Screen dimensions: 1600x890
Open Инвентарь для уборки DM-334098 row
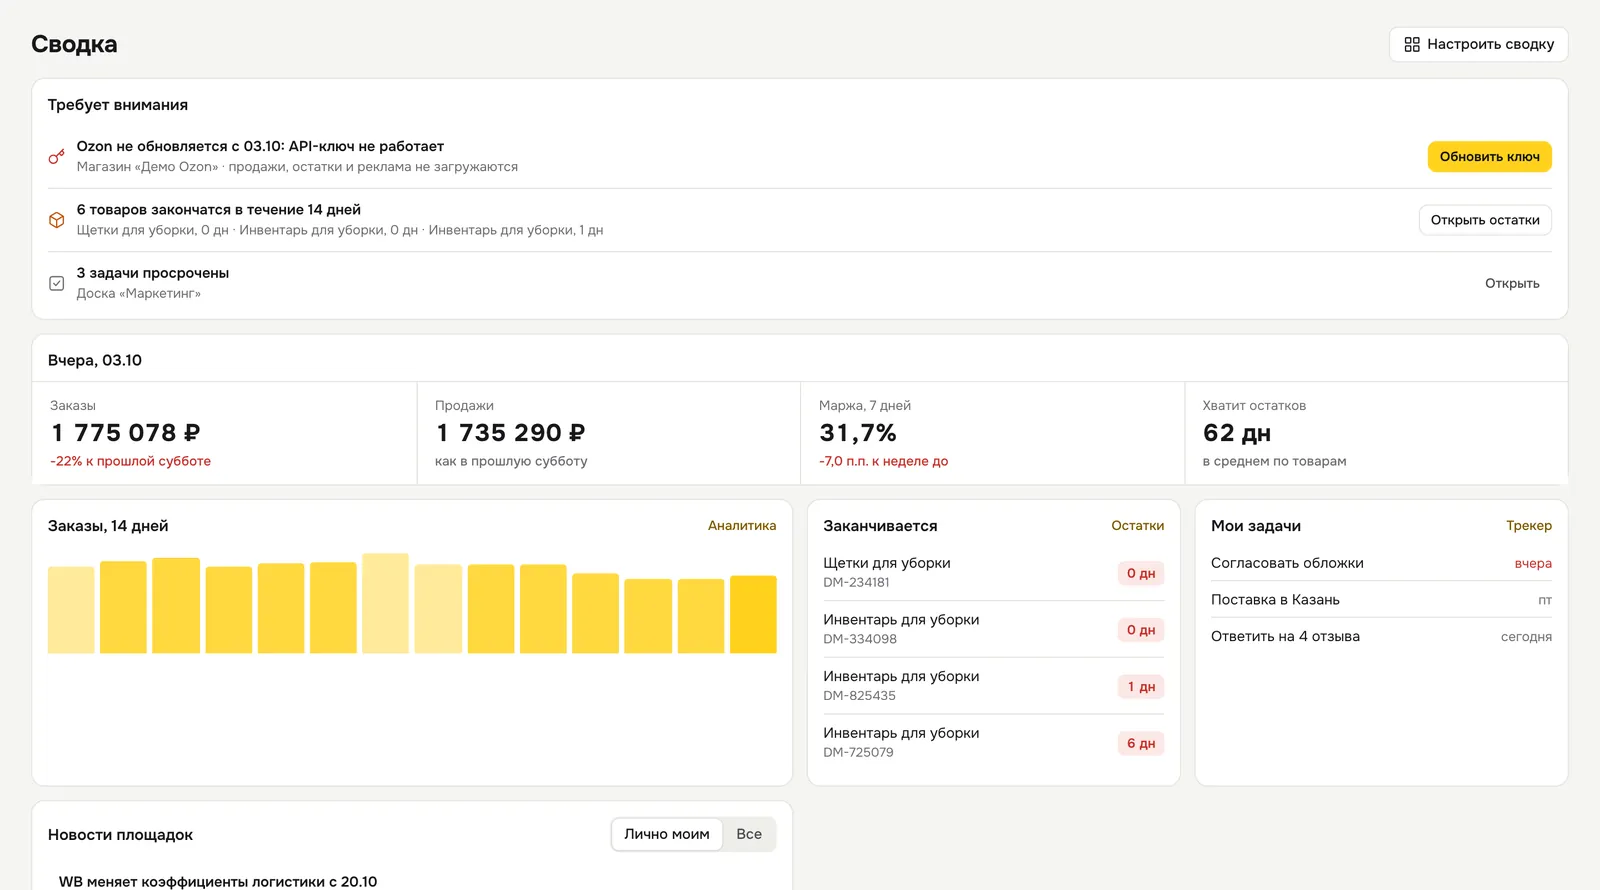pyautogui.click(x=993, y=629)
